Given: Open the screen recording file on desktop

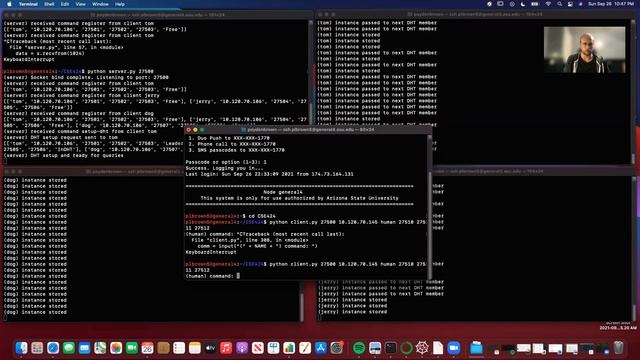Looking at the screenshot, I should pyautogui.click(x=618, y=327).
